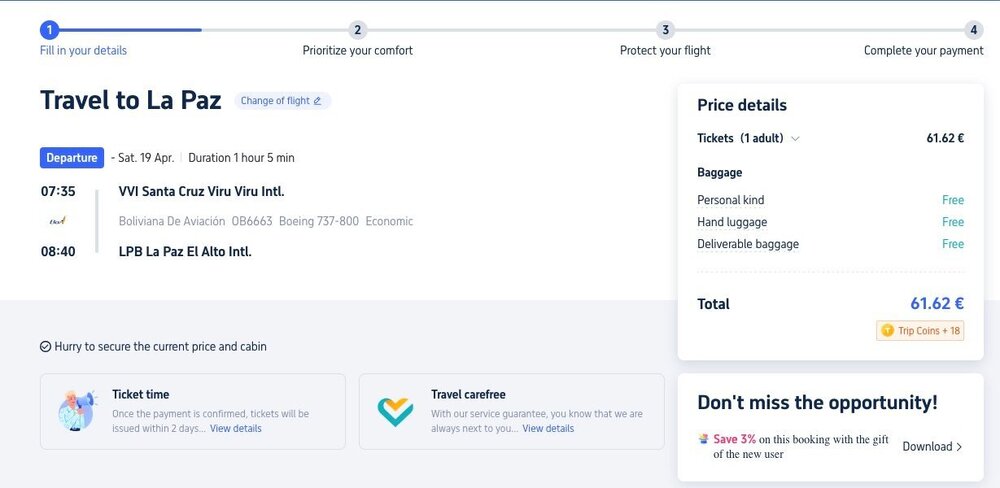Go to step 3 Protect your flight
This screenshot has height=488, width=1000.
pyautogui.click(x=666, y=30)
